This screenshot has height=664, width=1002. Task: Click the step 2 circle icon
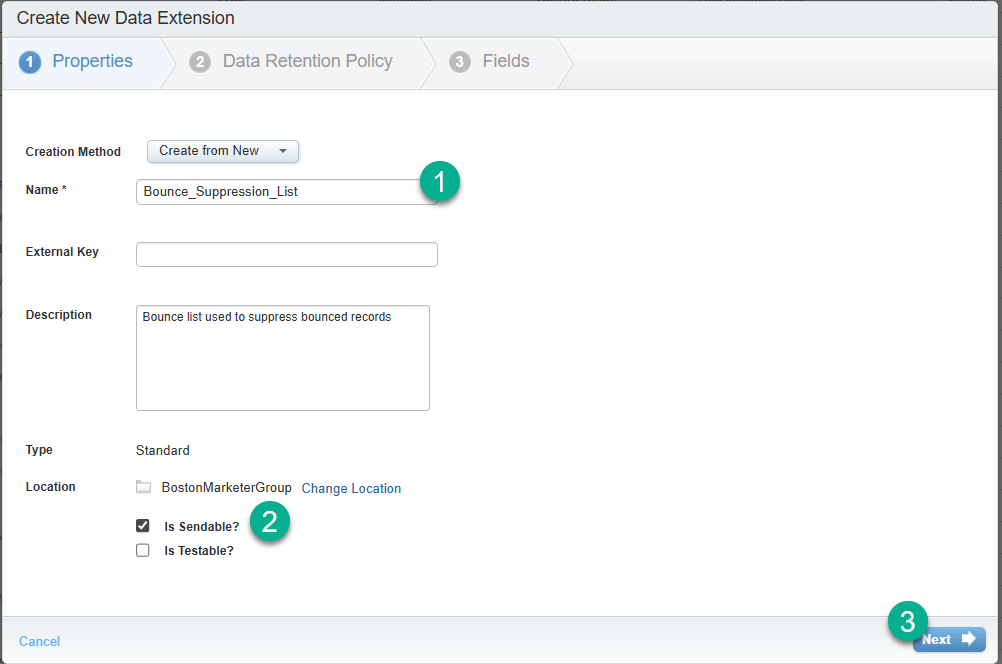click(200, 62)
